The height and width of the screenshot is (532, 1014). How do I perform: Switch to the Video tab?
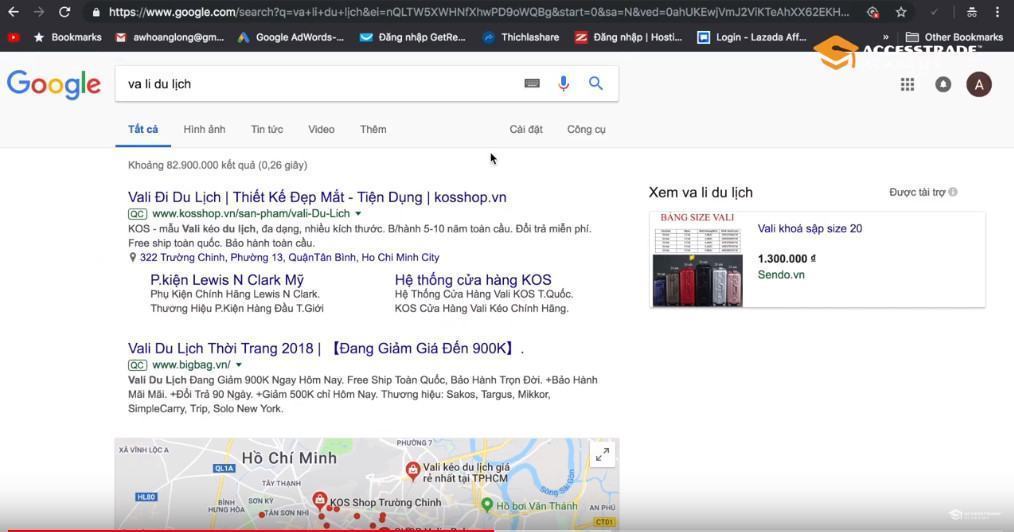click(321, 129)
